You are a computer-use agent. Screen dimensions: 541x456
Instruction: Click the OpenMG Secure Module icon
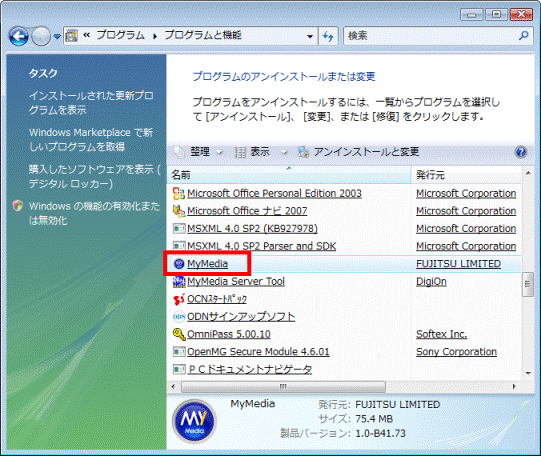click(x=179, y=351)
